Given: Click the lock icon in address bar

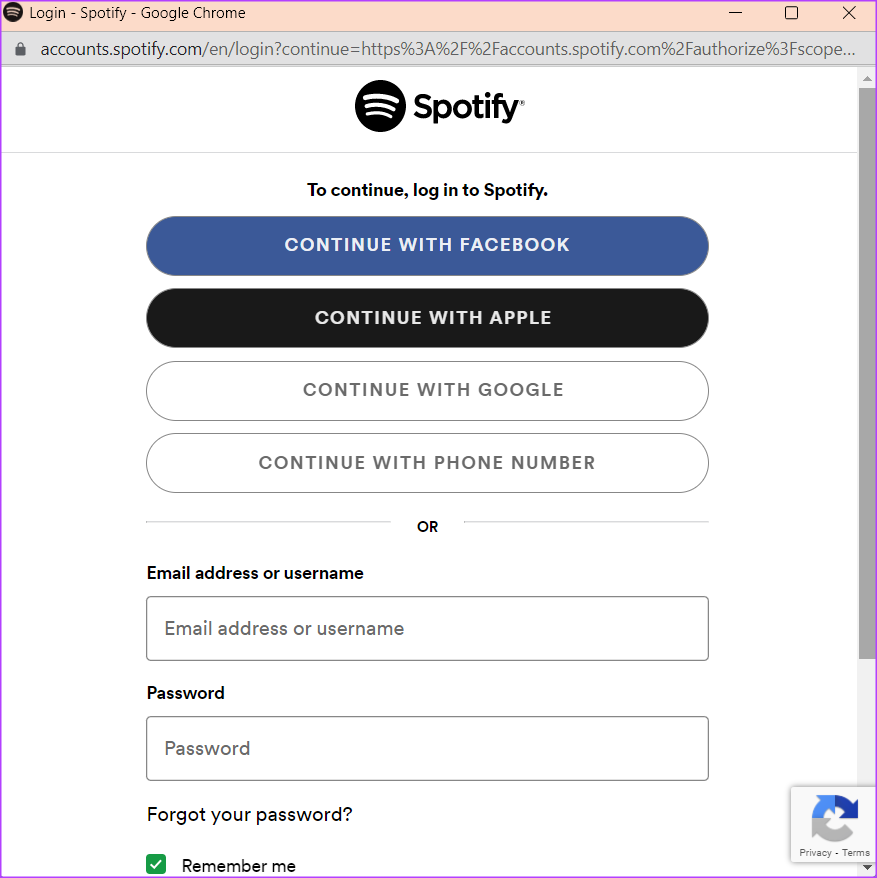Looking at the screenshot, I should tap(20, 49).
